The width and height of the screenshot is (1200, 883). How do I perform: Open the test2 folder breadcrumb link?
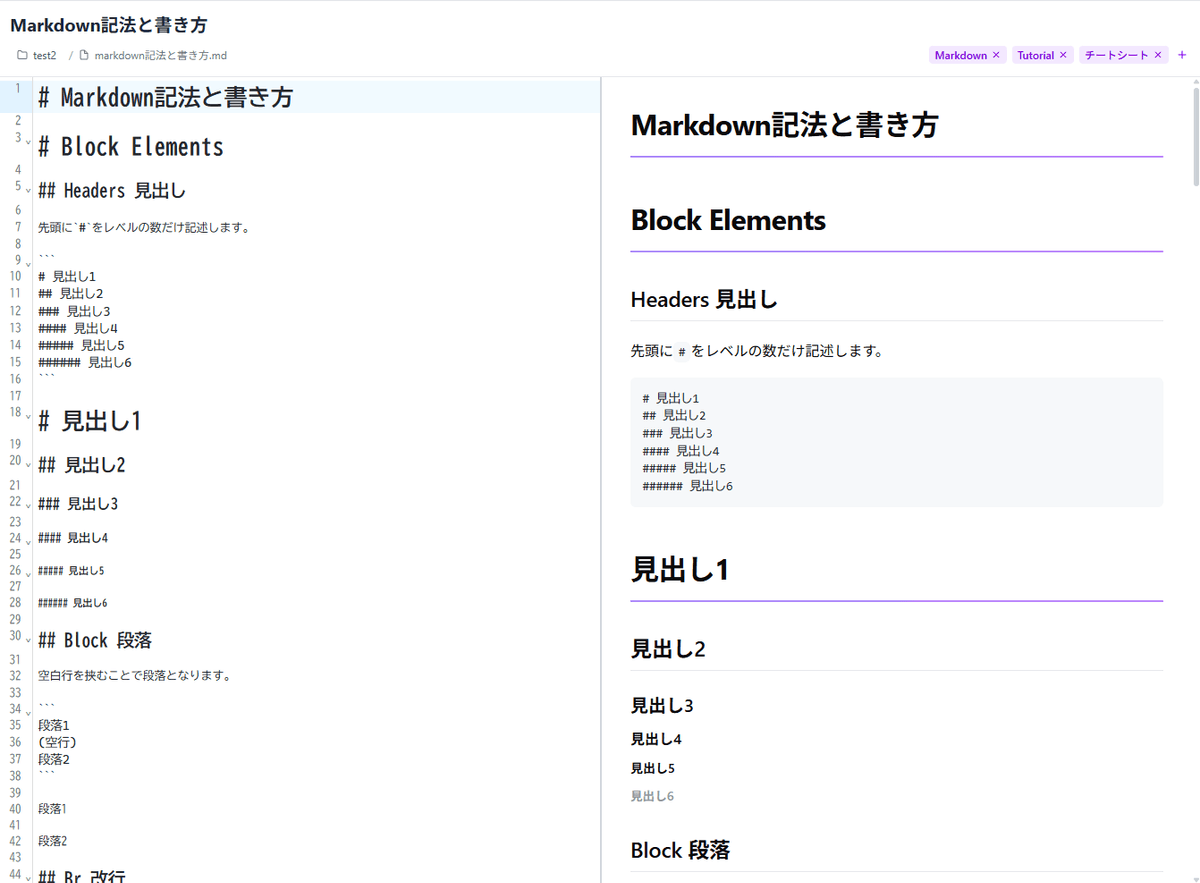pos(43,55)
